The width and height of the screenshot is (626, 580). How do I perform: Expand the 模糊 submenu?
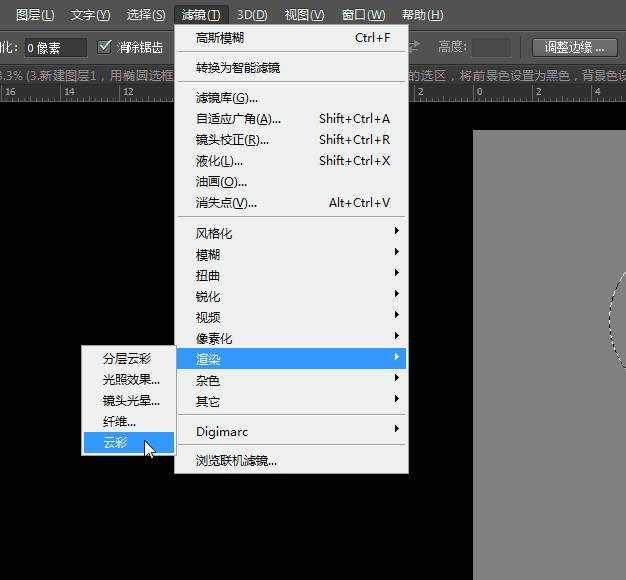coord(291,254)
